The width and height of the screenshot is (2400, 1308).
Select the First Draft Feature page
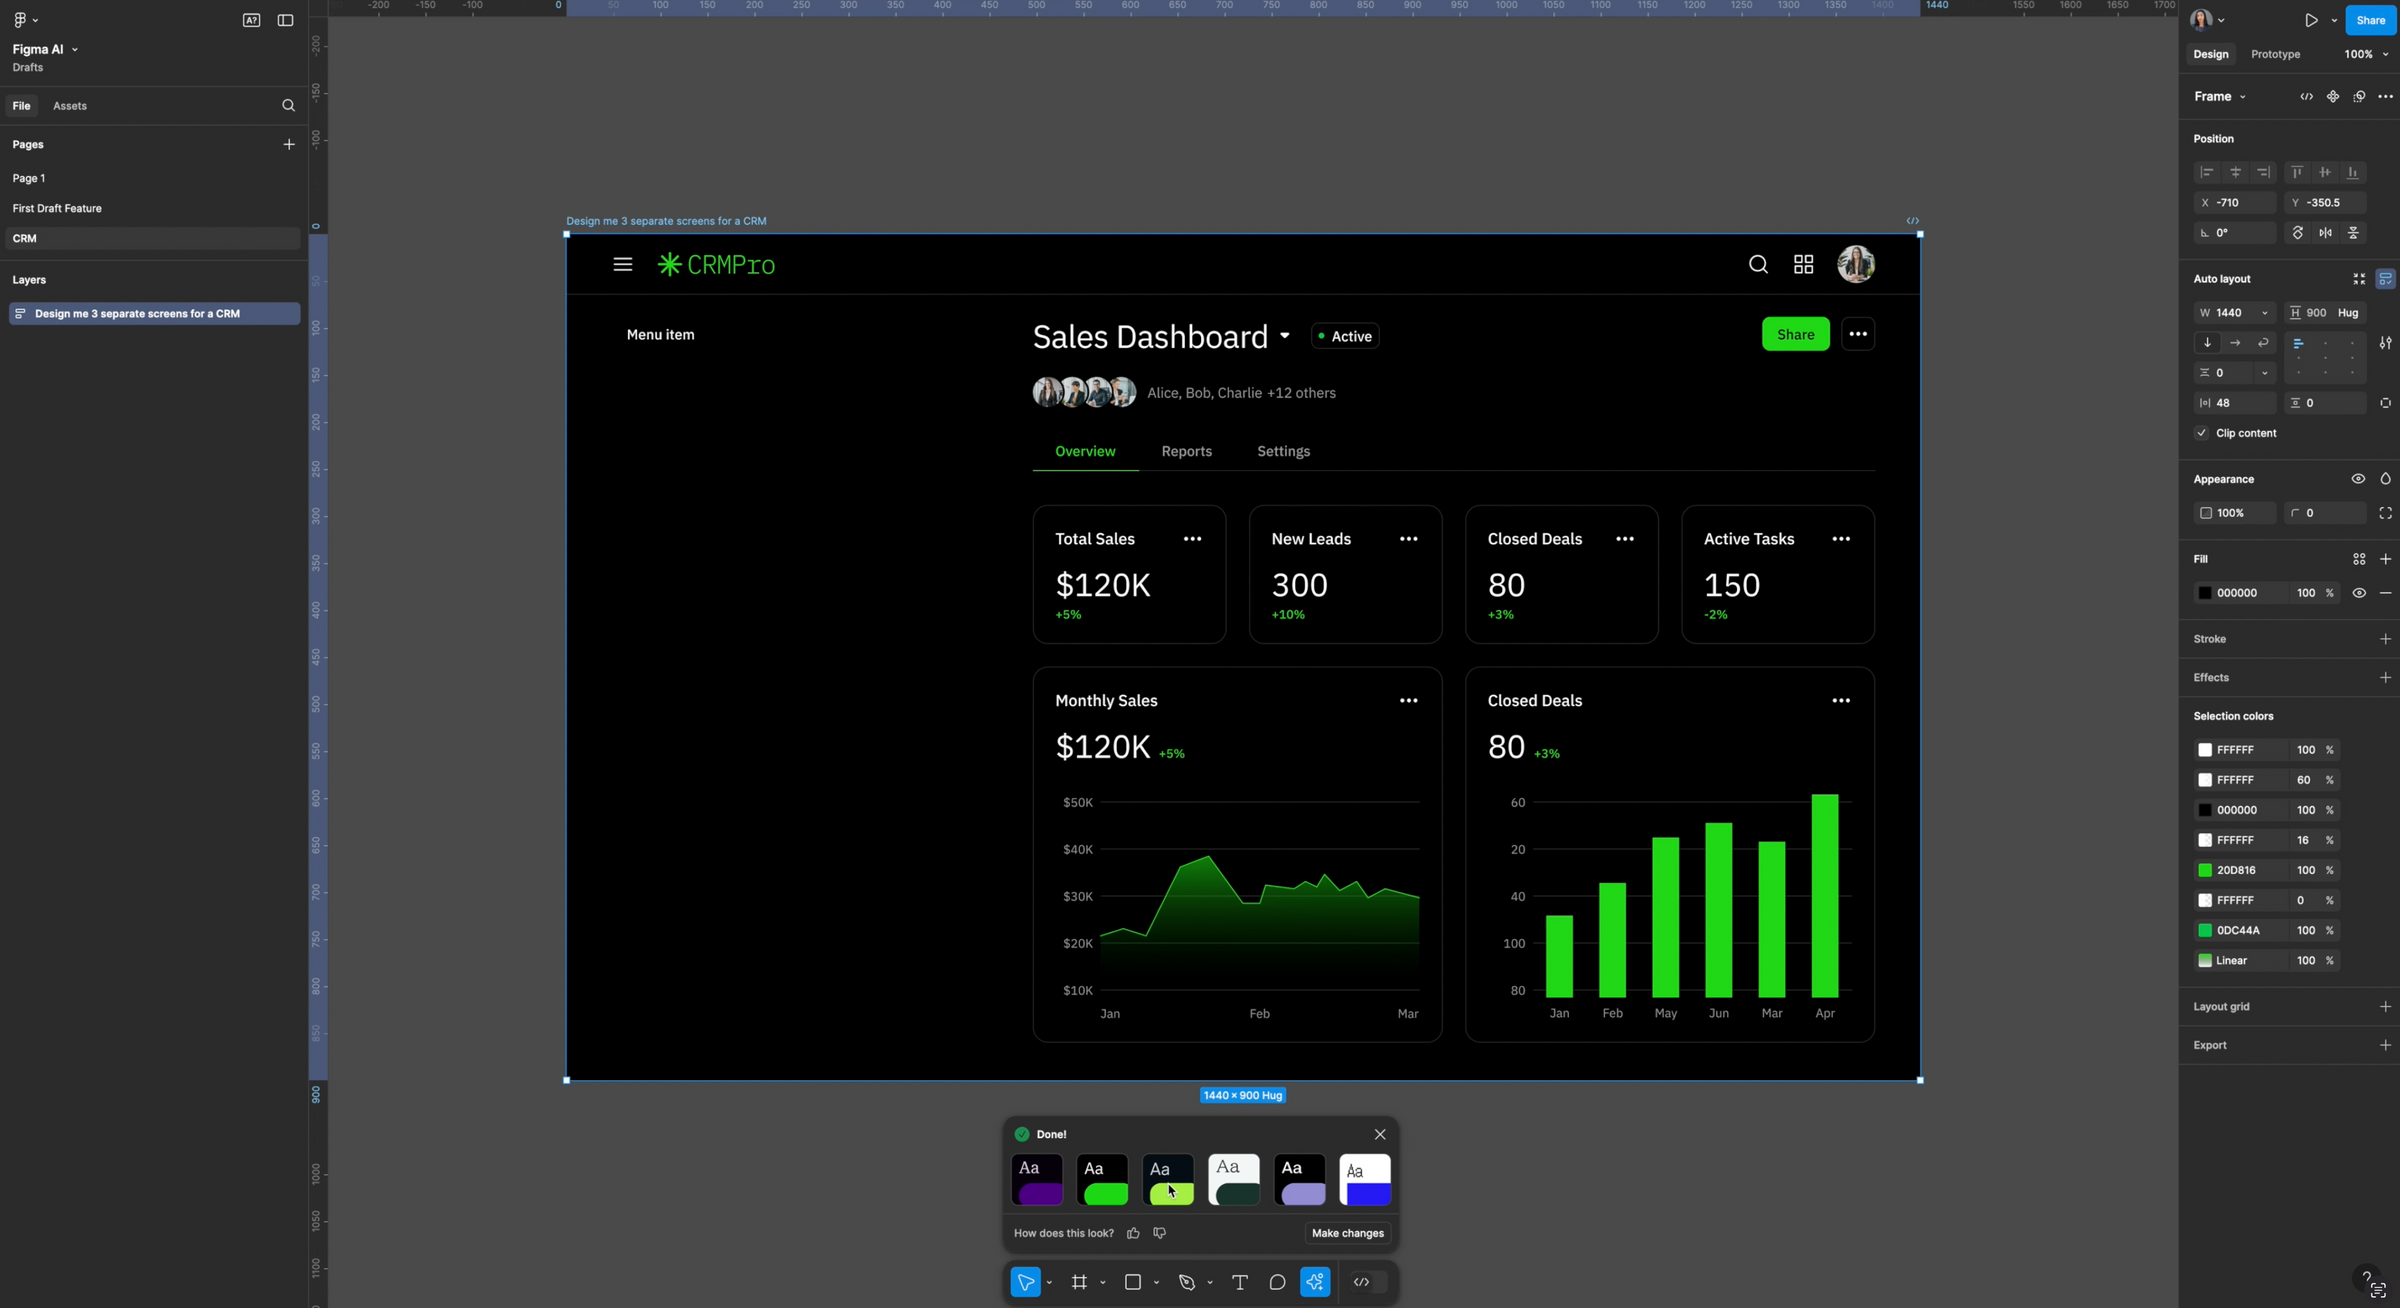(57, 208)
